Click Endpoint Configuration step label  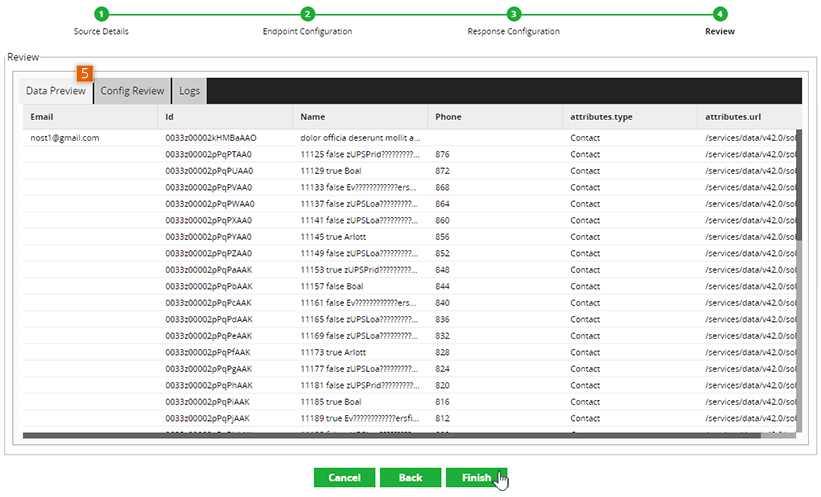point(307,31)
